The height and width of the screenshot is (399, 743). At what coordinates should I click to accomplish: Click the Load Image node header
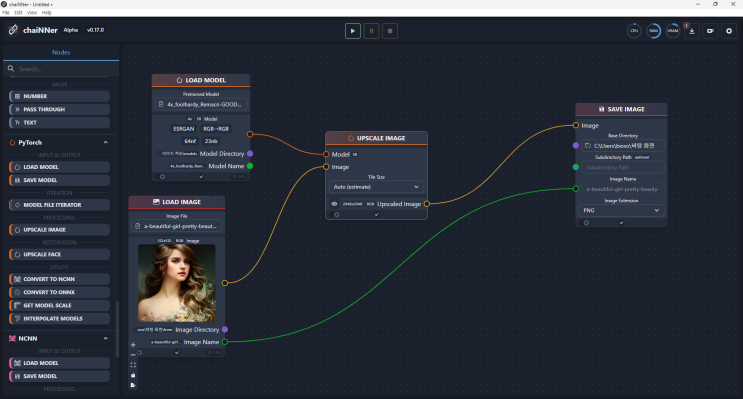point(177,202)
